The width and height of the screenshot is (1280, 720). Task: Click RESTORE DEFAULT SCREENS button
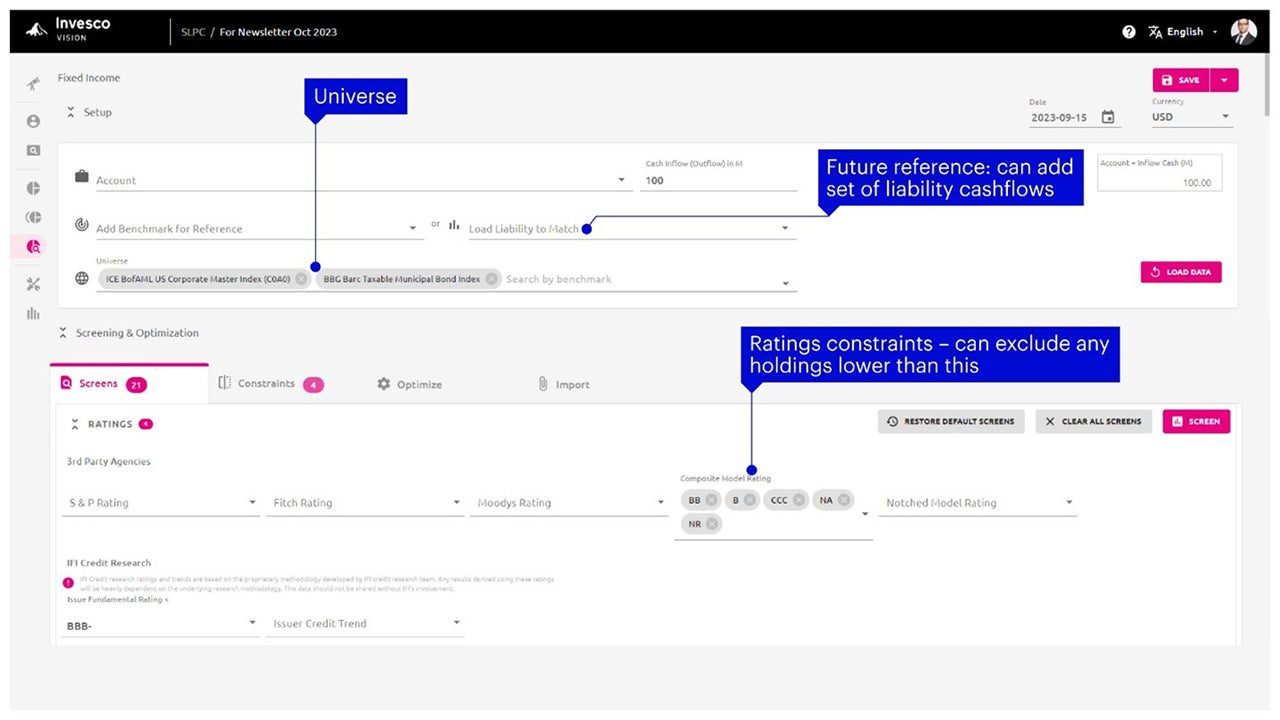pyautogui.click(x=951, y=421)
